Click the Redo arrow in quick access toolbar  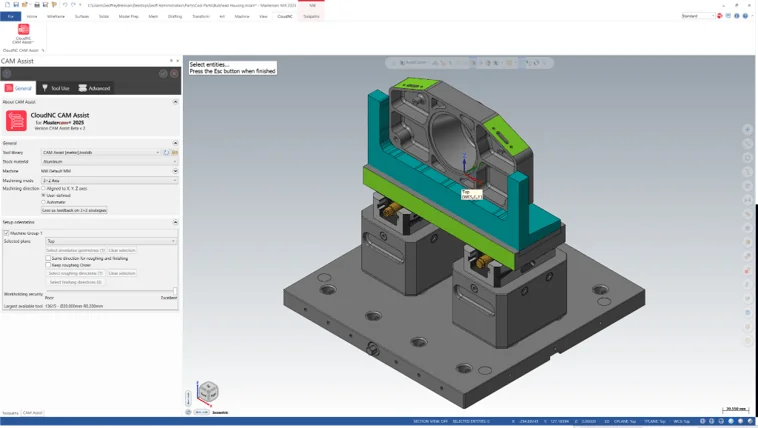[73, 5]
